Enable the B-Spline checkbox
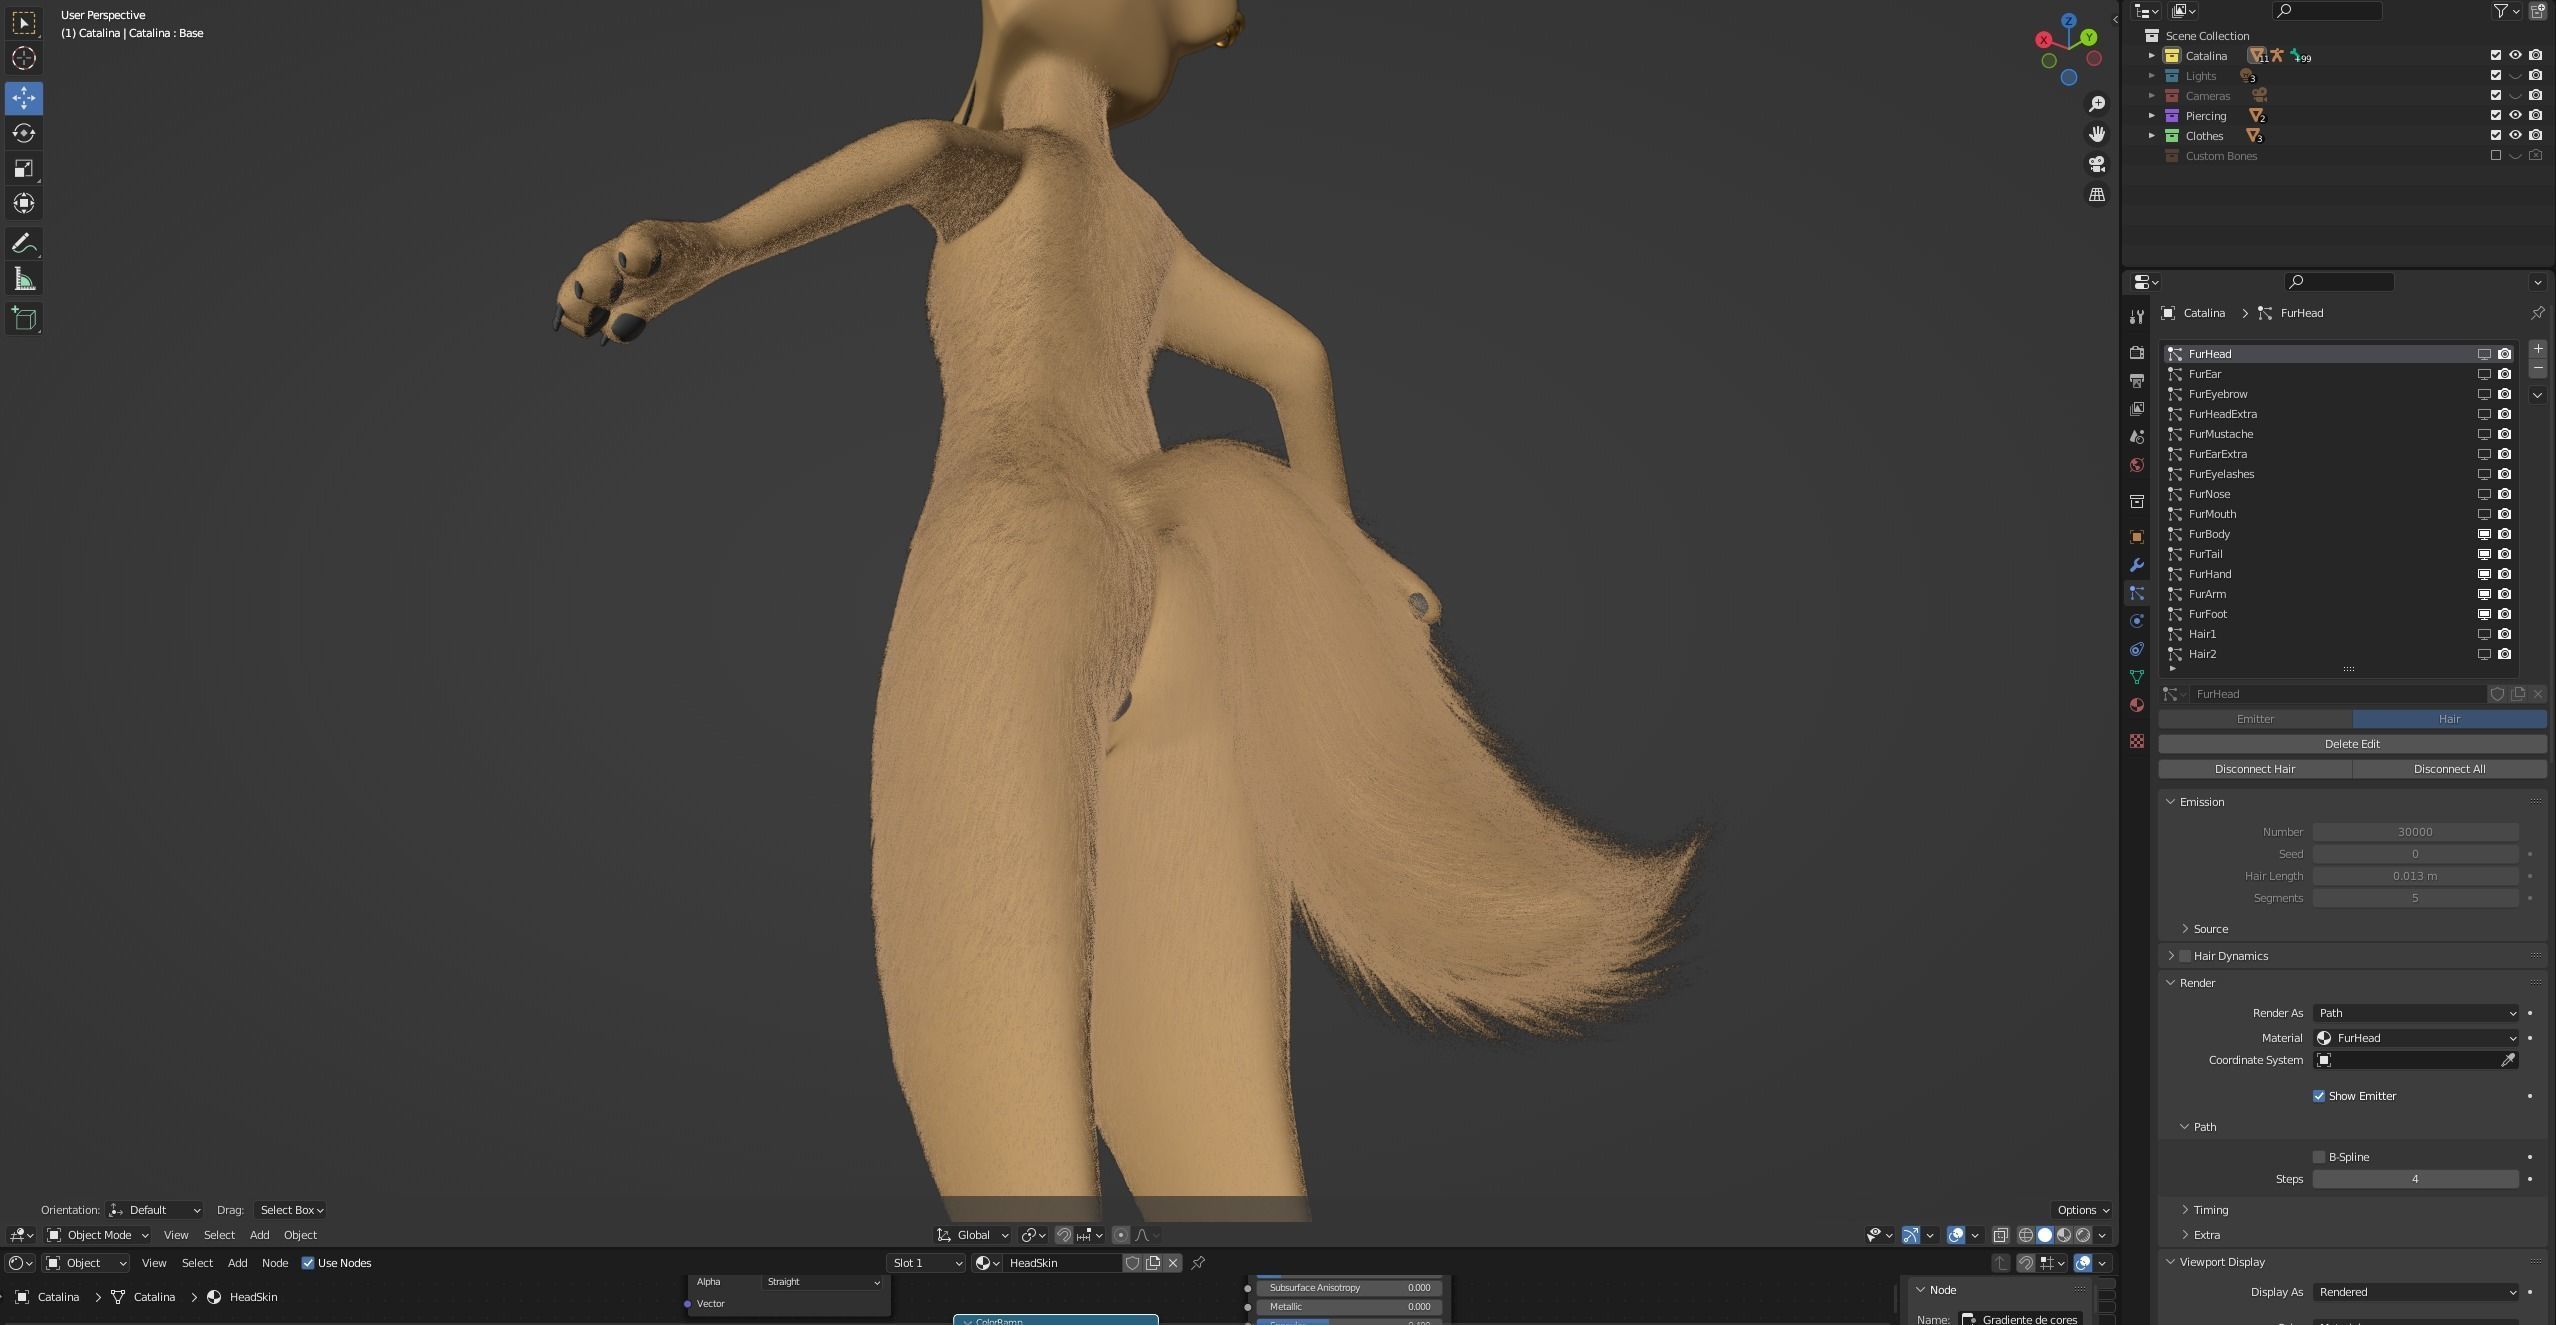The image size is (2556, 1325). tap(2319, 1157)
